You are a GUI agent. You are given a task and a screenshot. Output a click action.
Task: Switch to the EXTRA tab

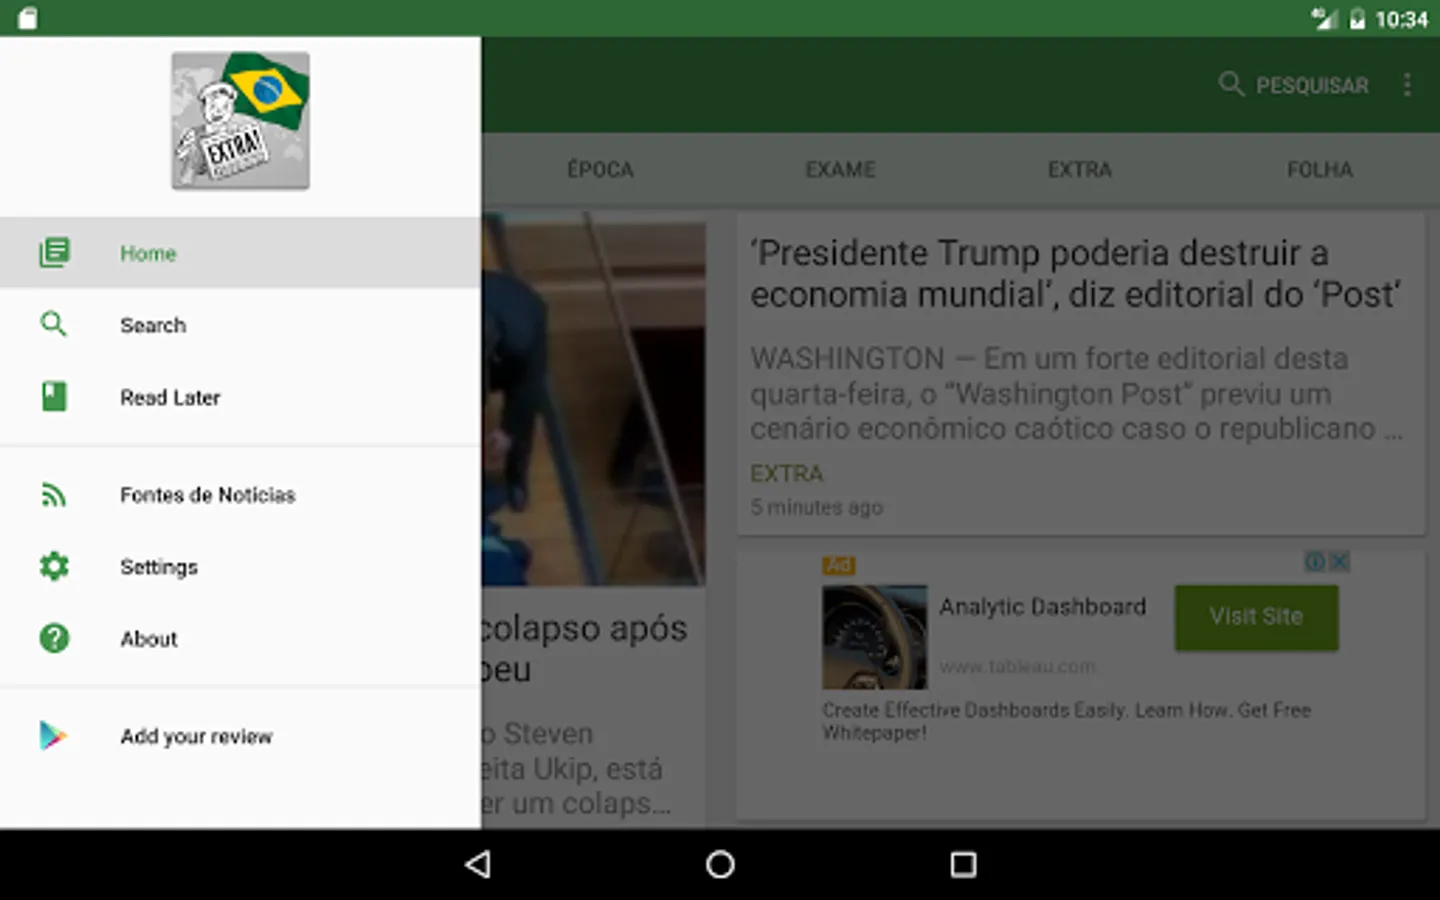click(1080, 170)
